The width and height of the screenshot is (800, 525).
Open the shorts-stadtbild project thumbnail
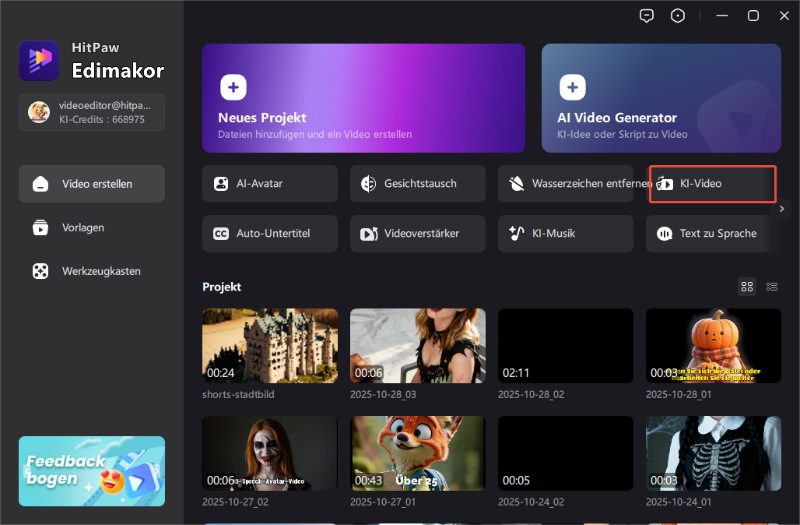click(x=269, y=345)
